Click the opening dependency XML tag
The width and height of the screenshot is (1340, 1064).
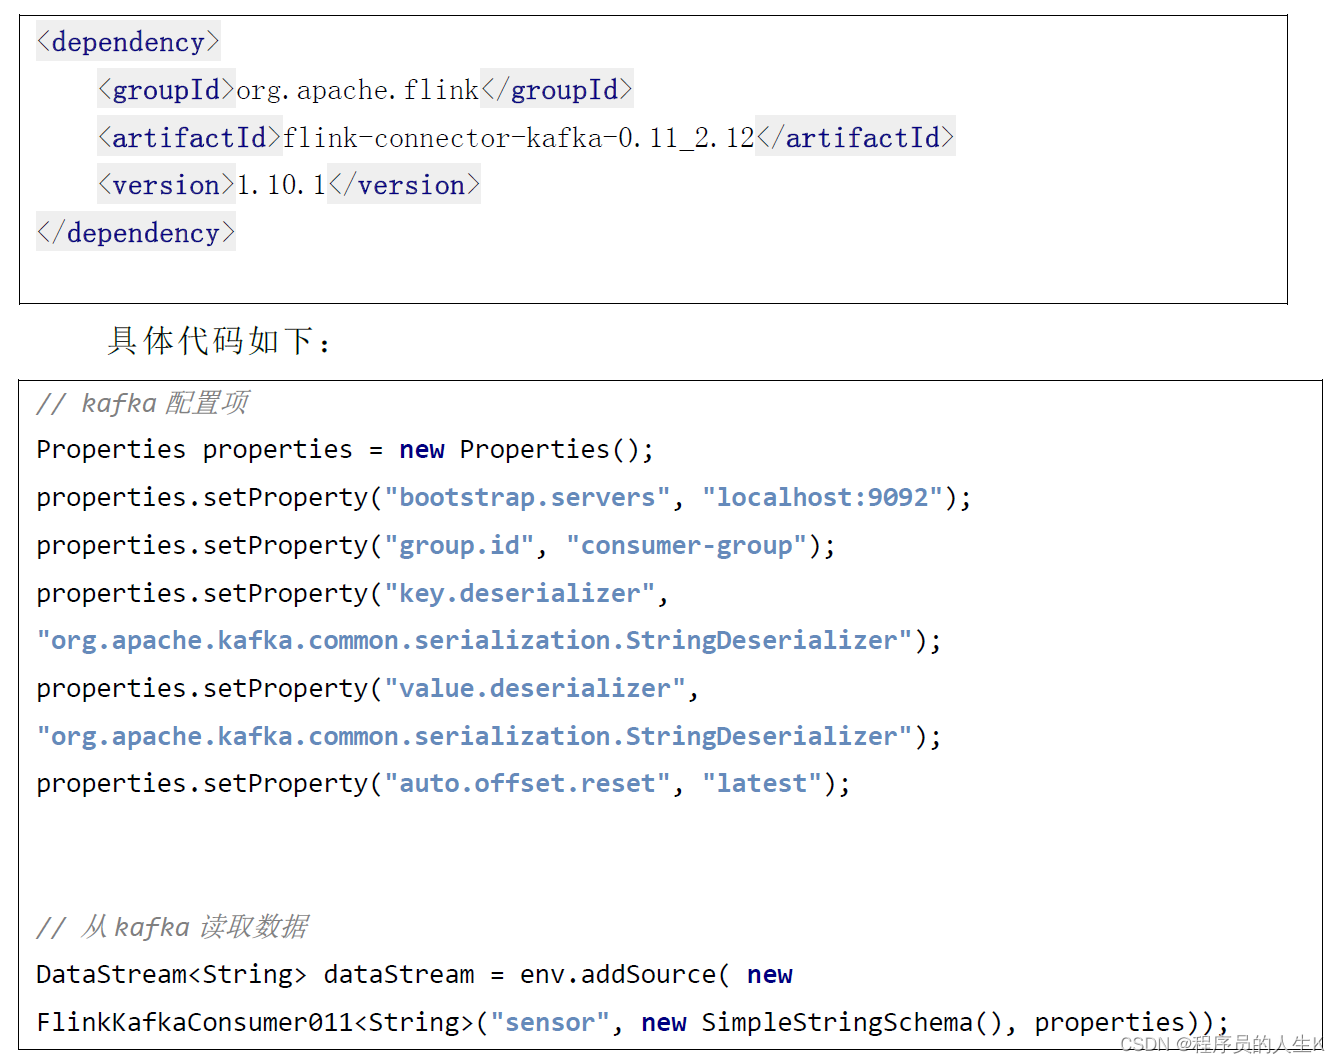point(128,42)
